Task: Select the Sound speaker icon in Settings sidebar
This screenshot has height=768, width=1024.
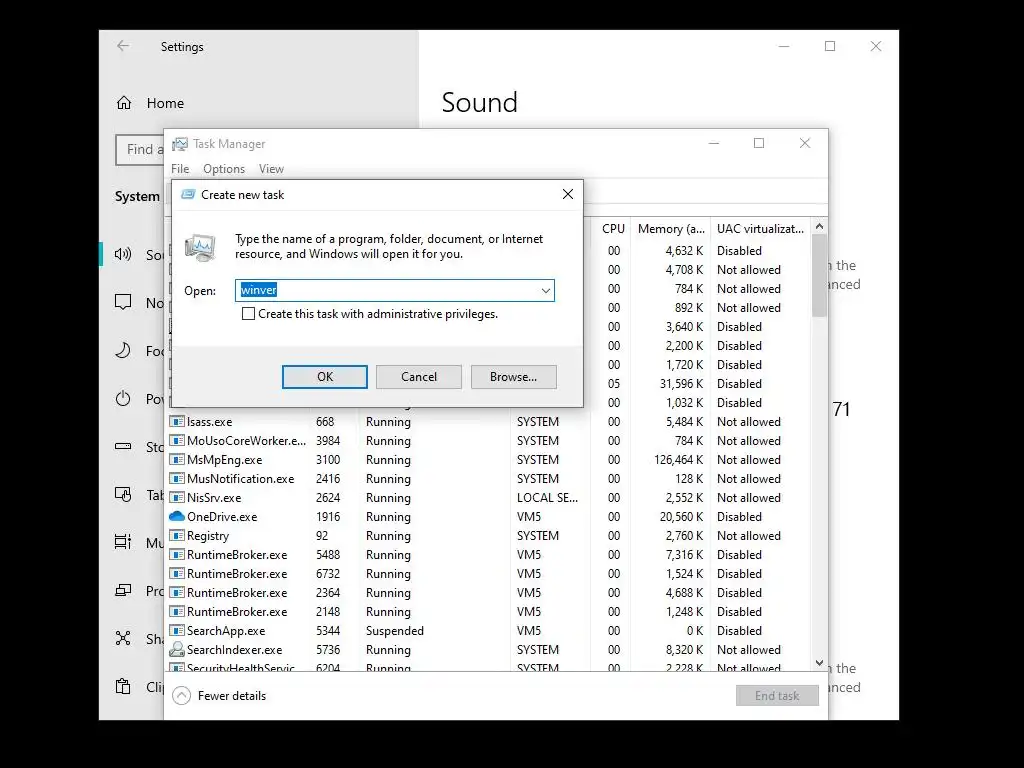Action: click(123, 254)
